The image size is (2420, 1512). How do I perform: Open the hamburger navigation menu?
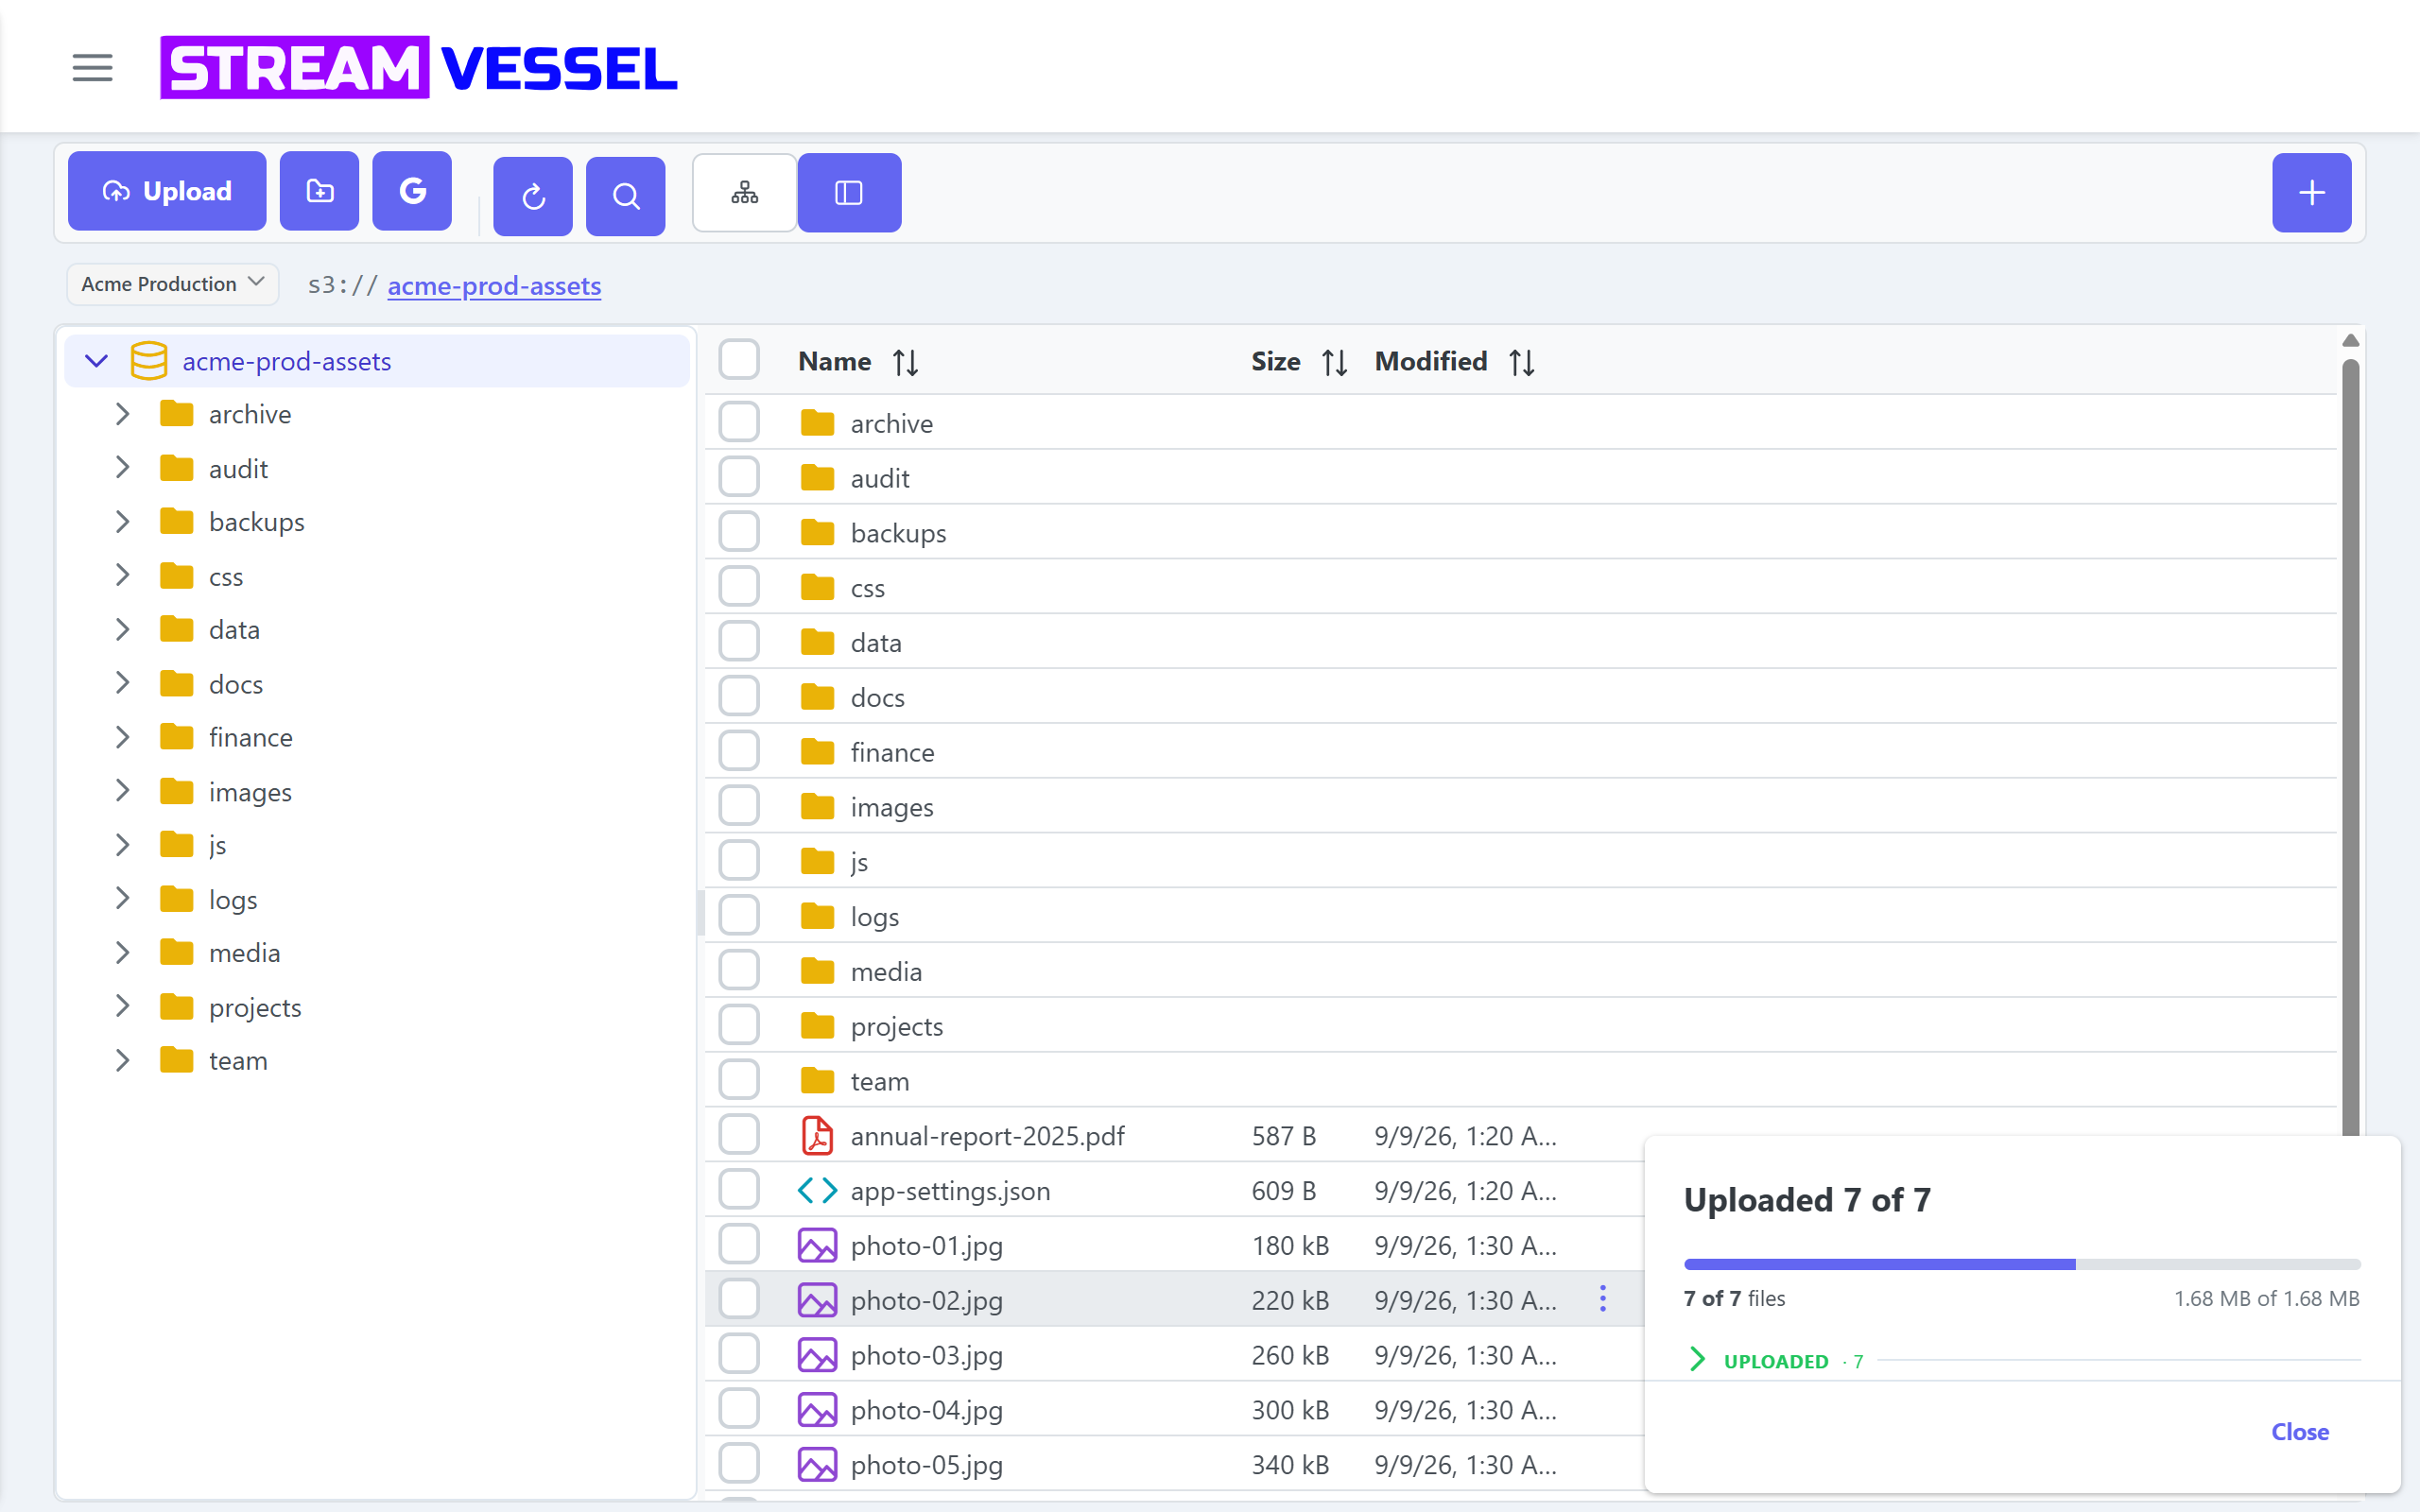point(92,68)
